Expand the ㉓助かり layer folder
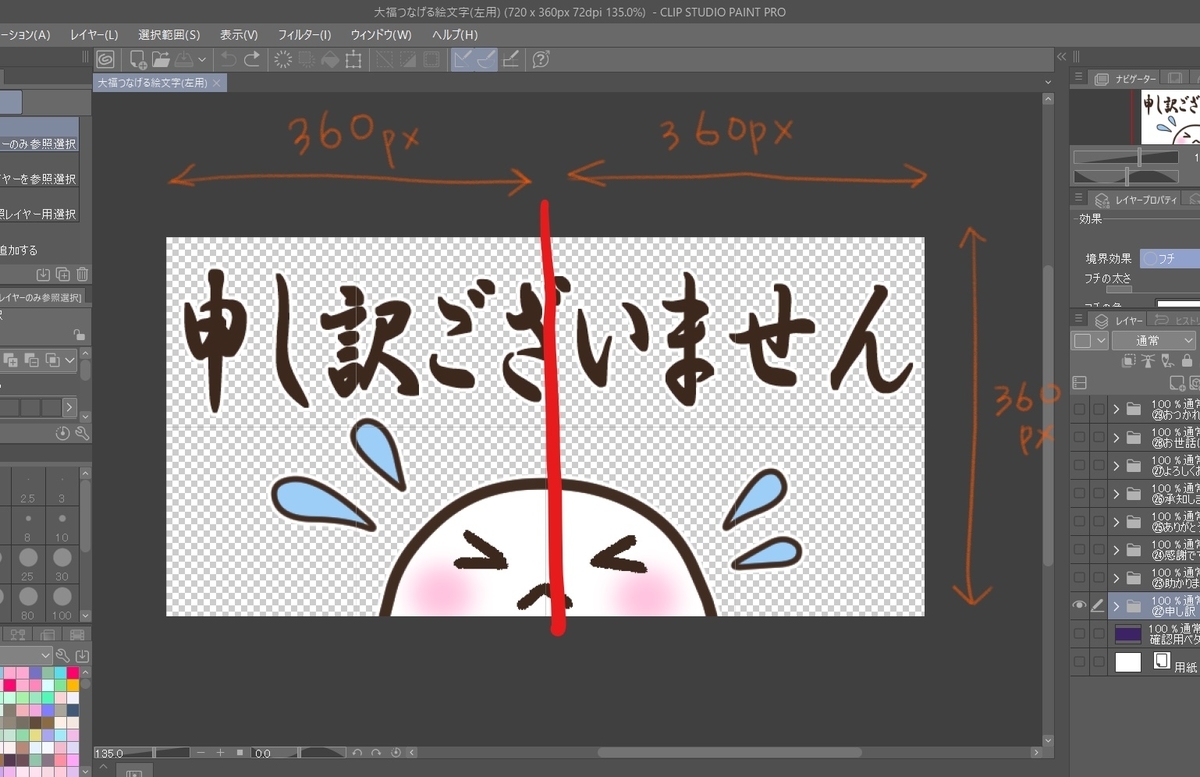The width and height of the screenshot is (1200, 777). 1116,577
